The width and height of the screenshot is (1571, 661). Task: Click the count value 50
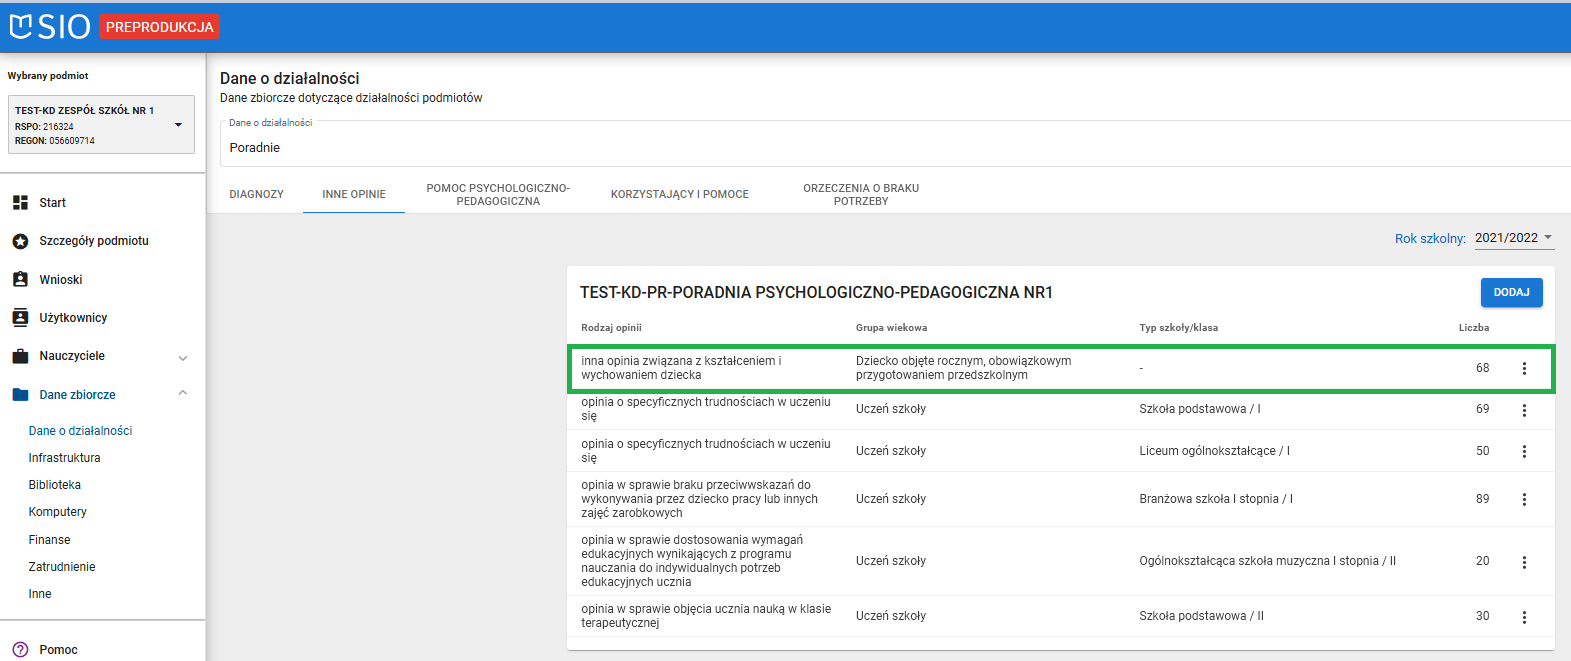tap(1482, 451)
